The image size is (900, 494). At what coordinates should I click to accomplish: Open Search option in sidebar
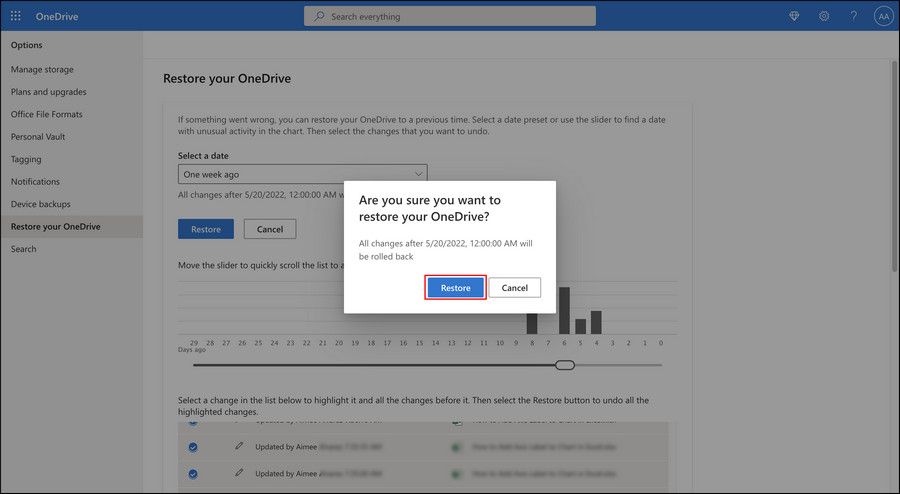click(23, 249)
